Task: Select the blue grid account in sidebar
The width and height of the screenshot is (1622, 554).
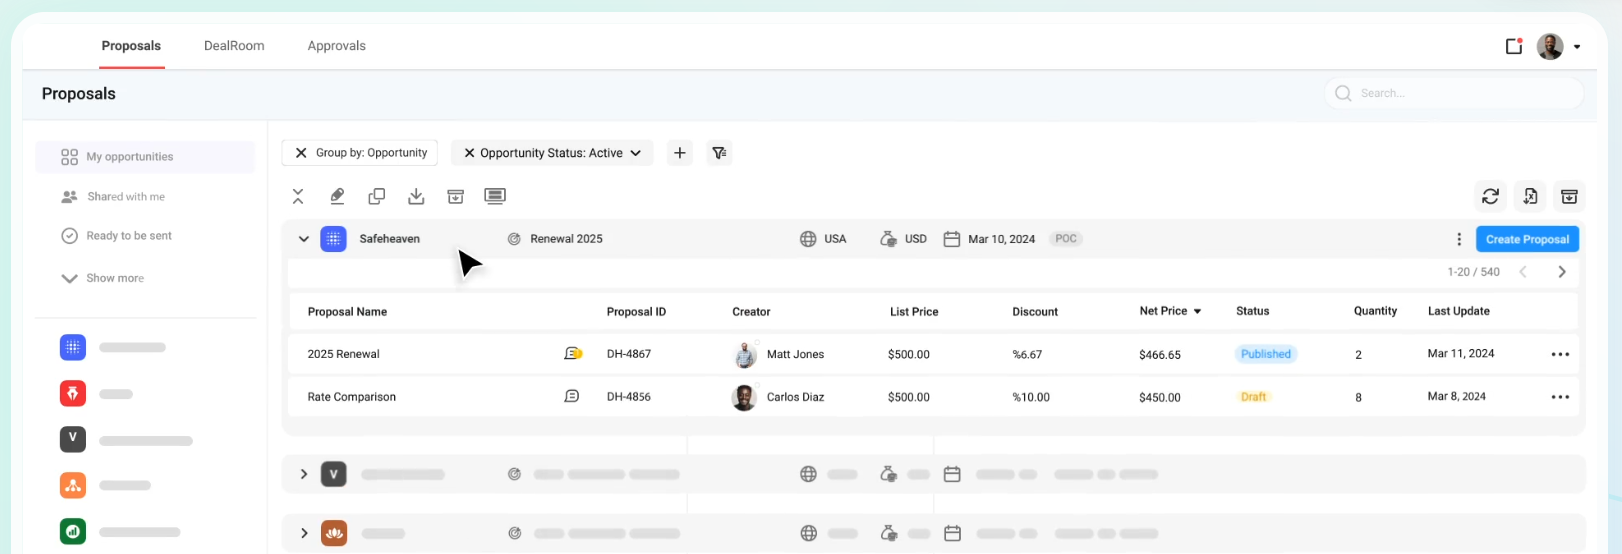Action: pyautogui.click(x=73, y=347)
